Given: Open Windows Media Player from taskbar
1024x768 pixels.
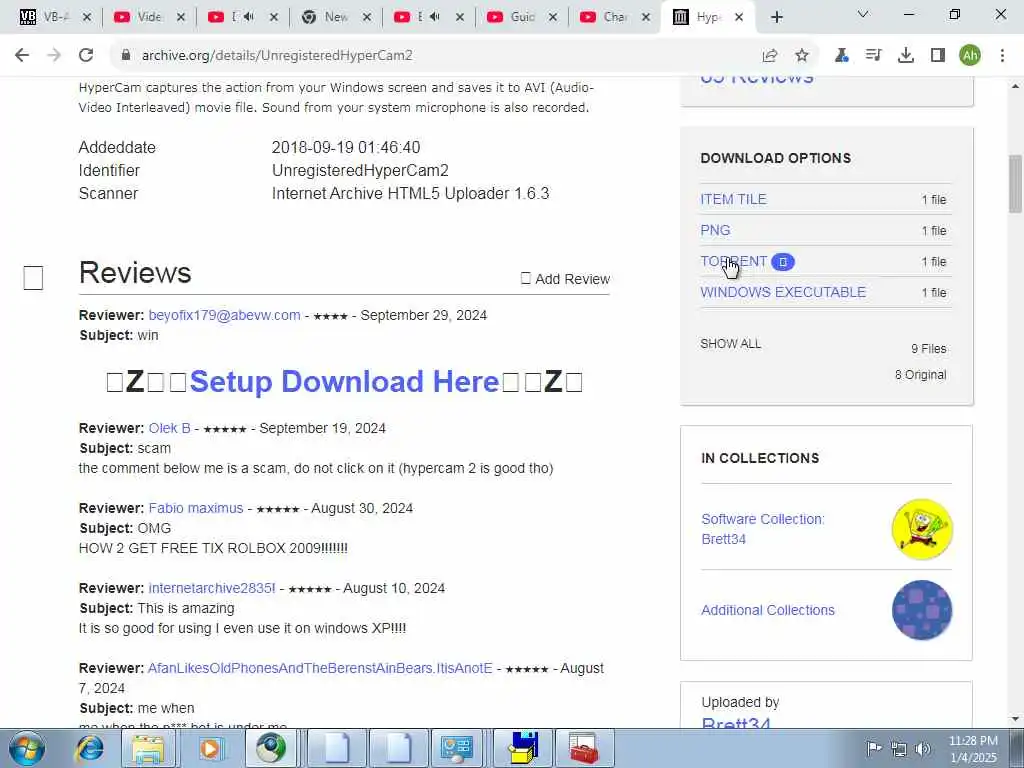Looking at the screenshot, I should pyautogui.click(x=210, y=748).
